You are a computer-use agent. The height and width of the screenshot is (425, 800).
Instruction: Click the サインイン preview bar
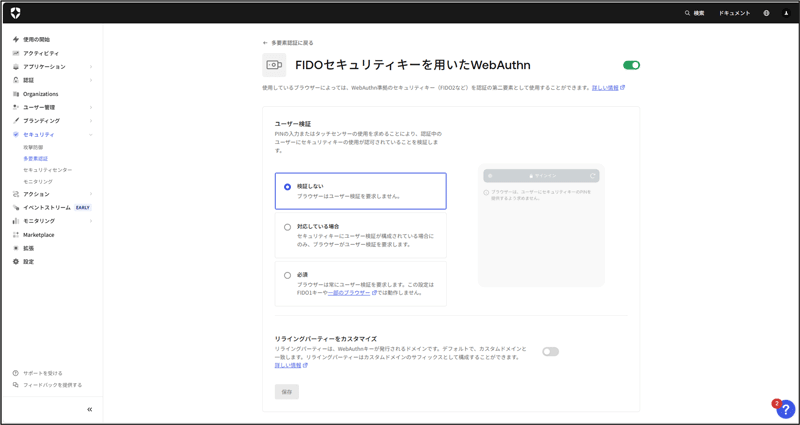tap(541, 176)
